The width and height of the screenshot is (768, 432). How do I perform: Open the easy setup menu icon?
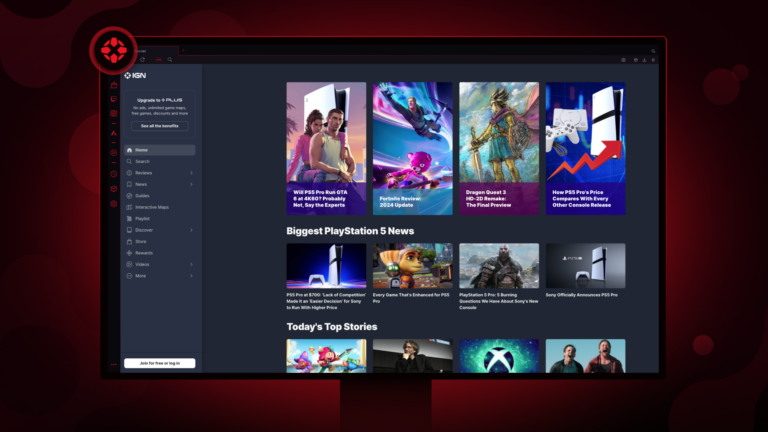653,60
